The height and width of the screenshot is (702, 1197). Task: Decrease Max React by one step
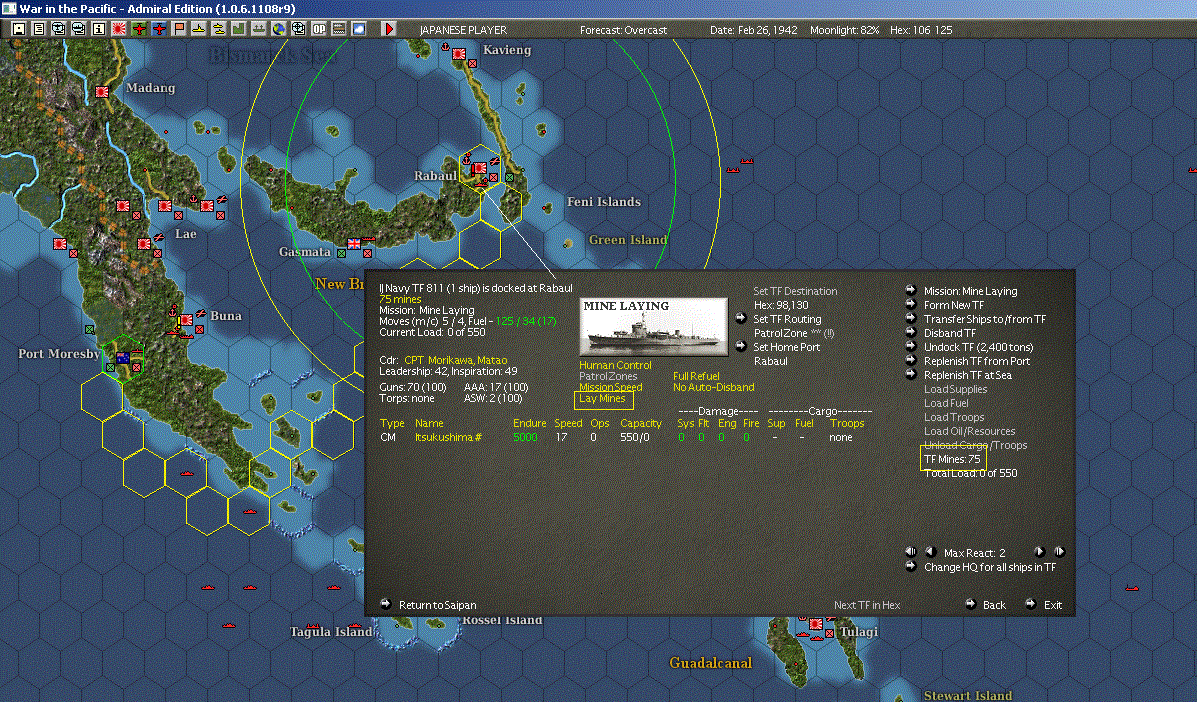click(x=930, y=552)
